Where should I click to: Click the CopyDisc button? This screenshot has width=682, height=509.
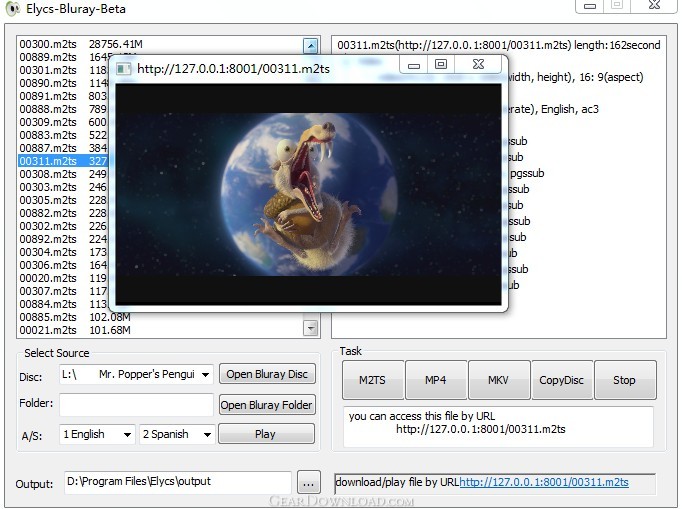[562, 380]
